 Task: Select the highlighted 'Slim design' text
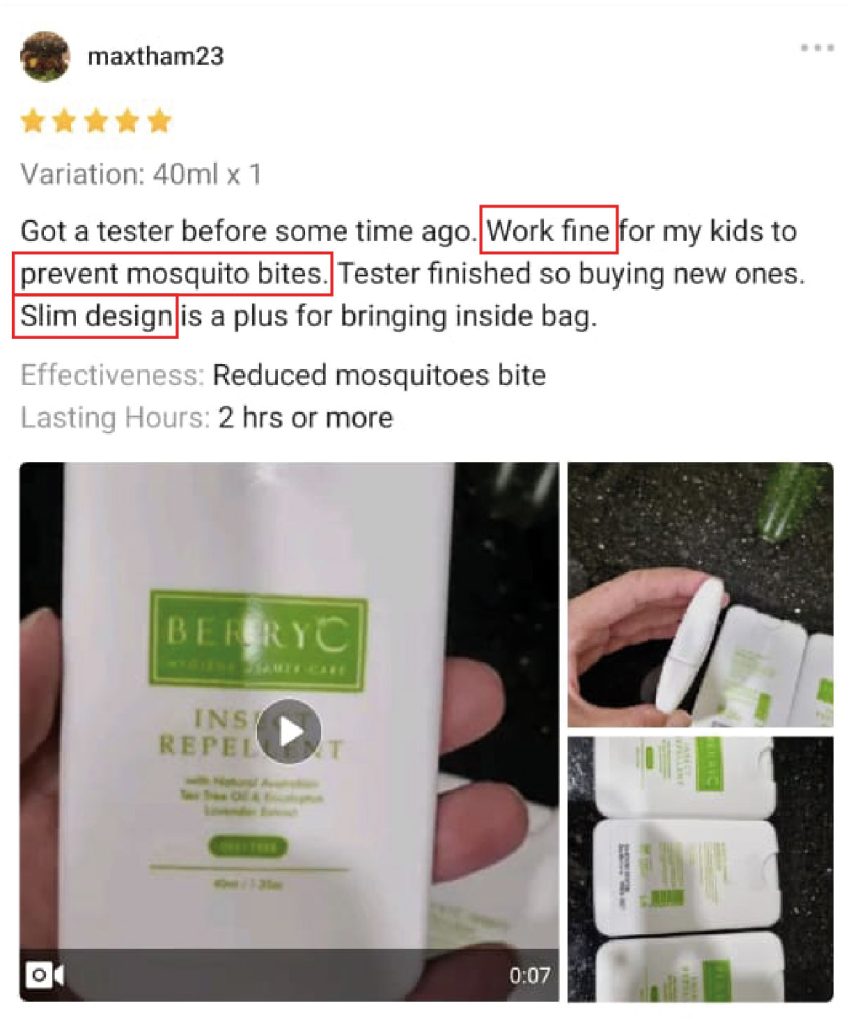(x=95, y=317)
